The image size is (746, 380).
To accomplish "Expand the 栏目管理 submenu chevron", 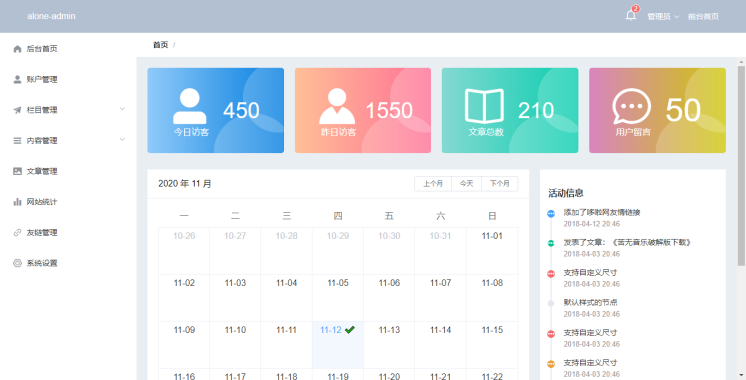I will [x=122, y=109].
